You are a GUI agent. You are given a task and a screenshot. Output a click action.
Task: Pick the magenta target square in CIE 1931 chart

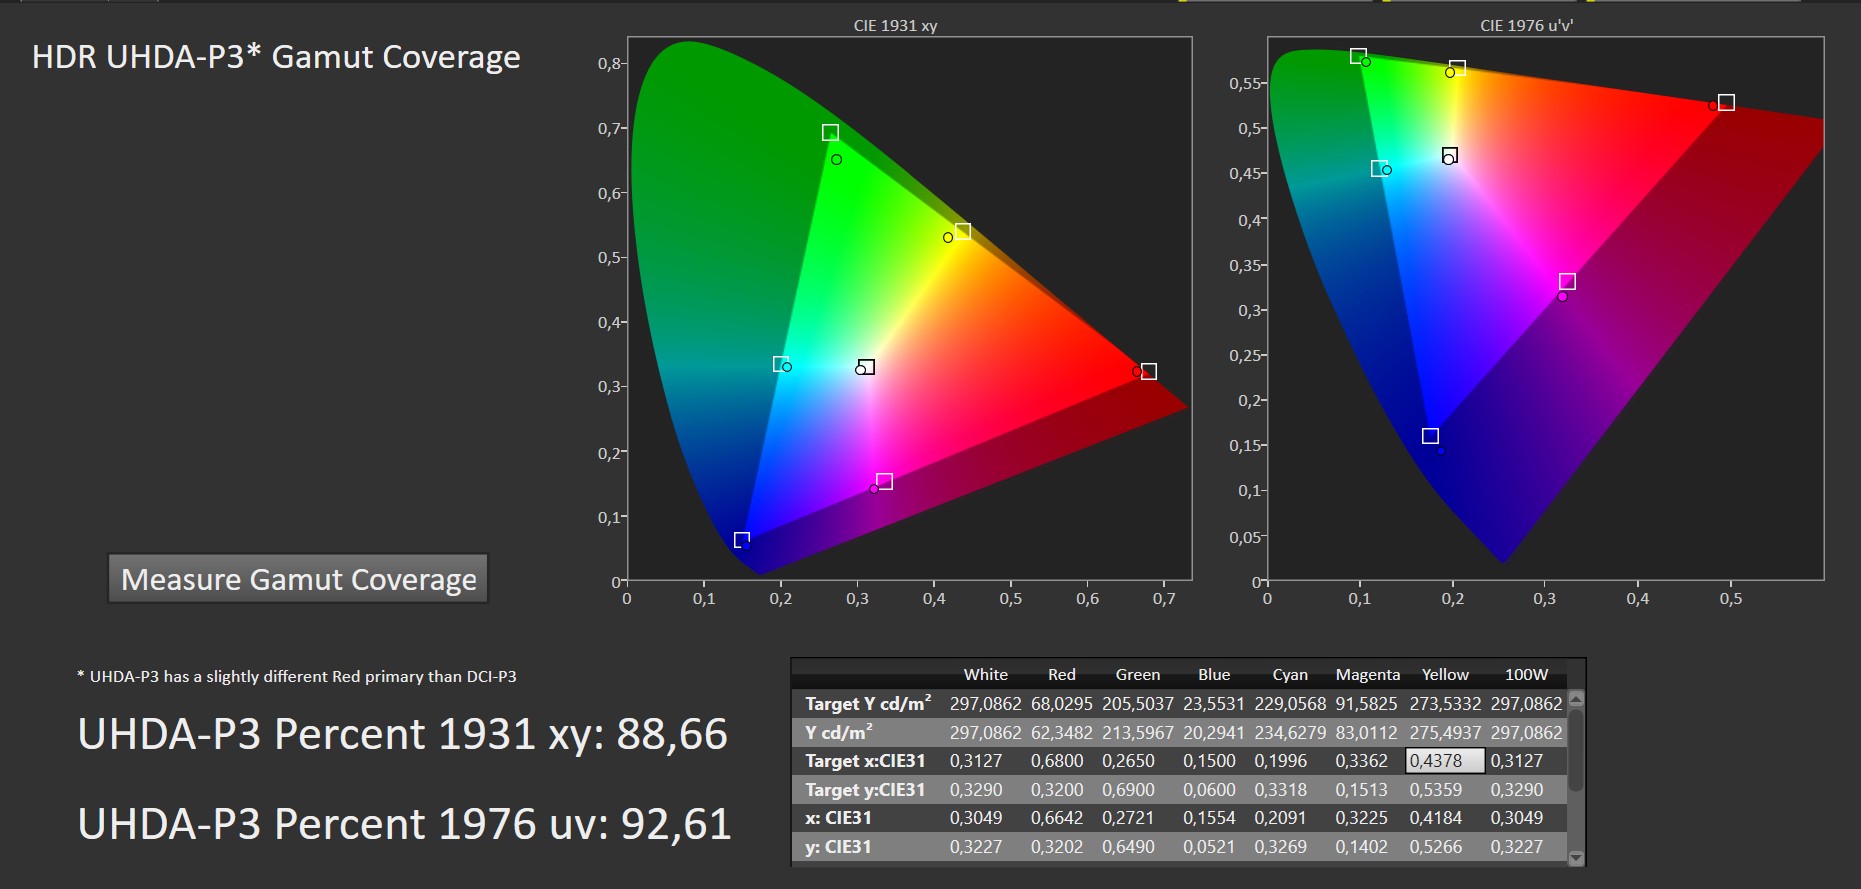tap(884, 482)
